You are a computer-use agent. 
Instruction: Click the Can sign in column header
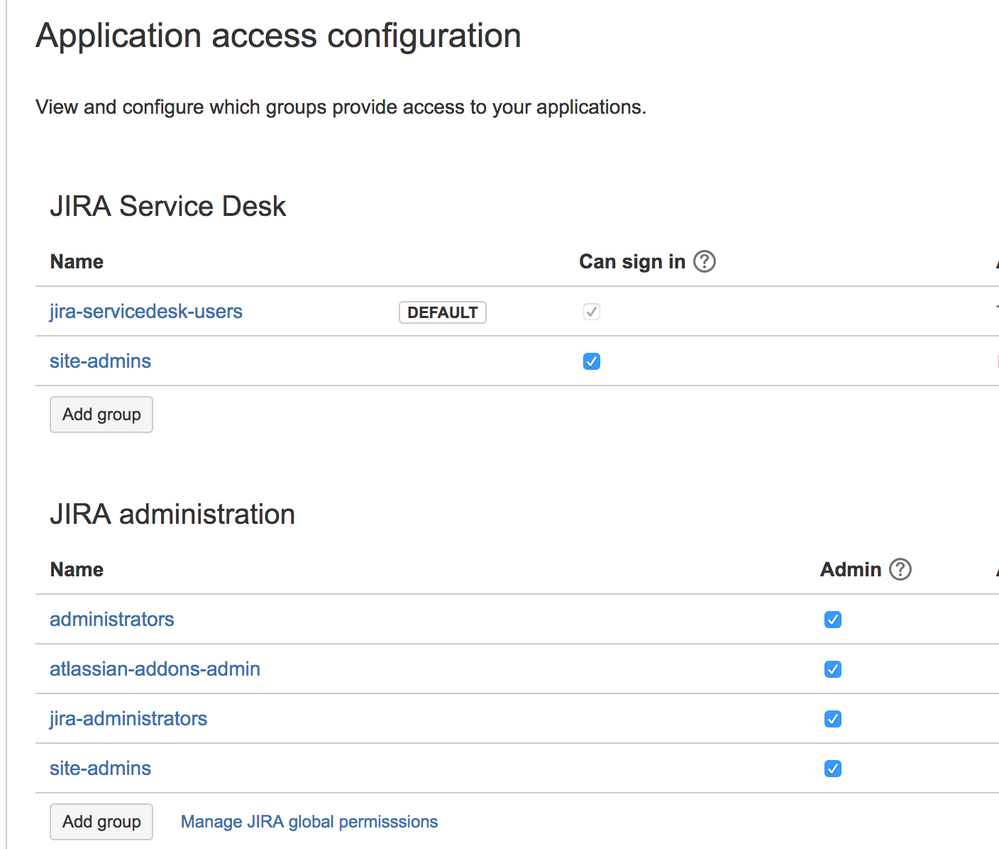tap(632, 261)
